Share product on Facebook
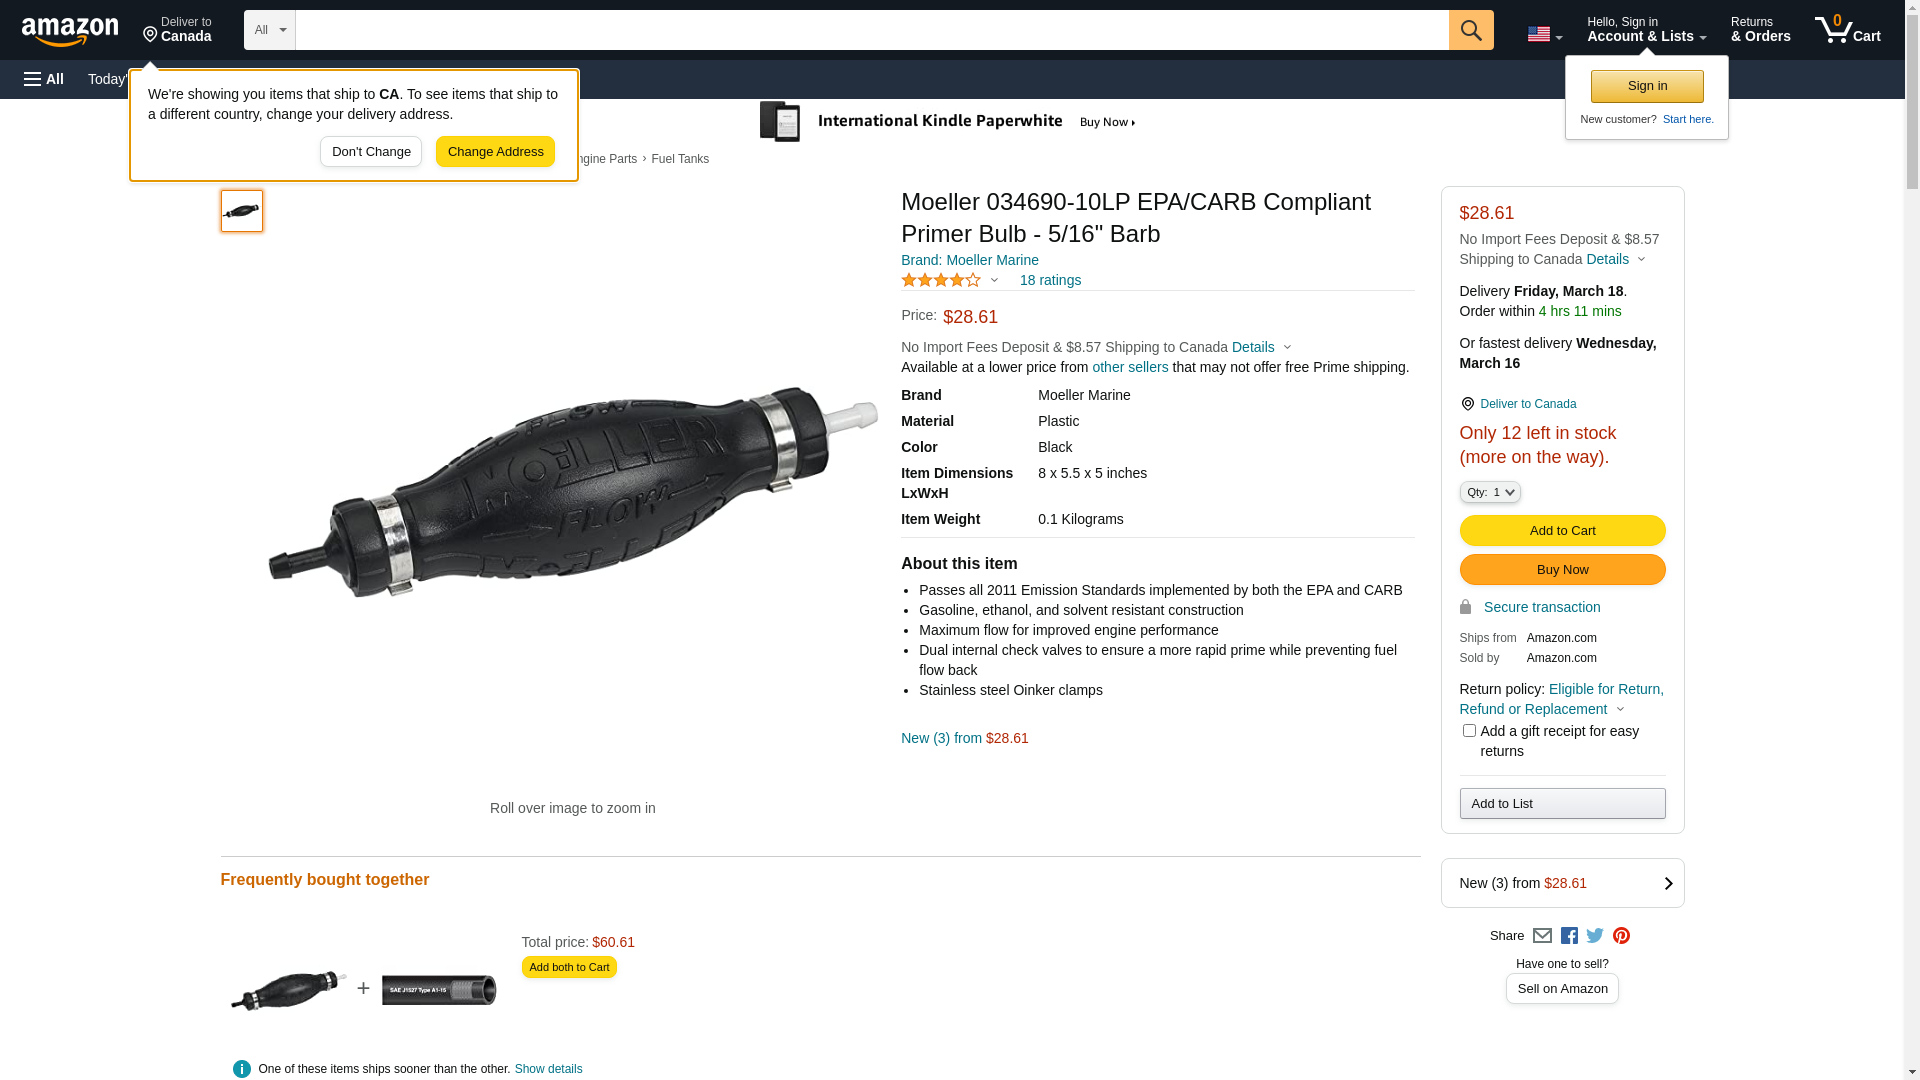The width and height of the screenshot is (1920, 1080). pyautogui.click(x=1569, y=936)
